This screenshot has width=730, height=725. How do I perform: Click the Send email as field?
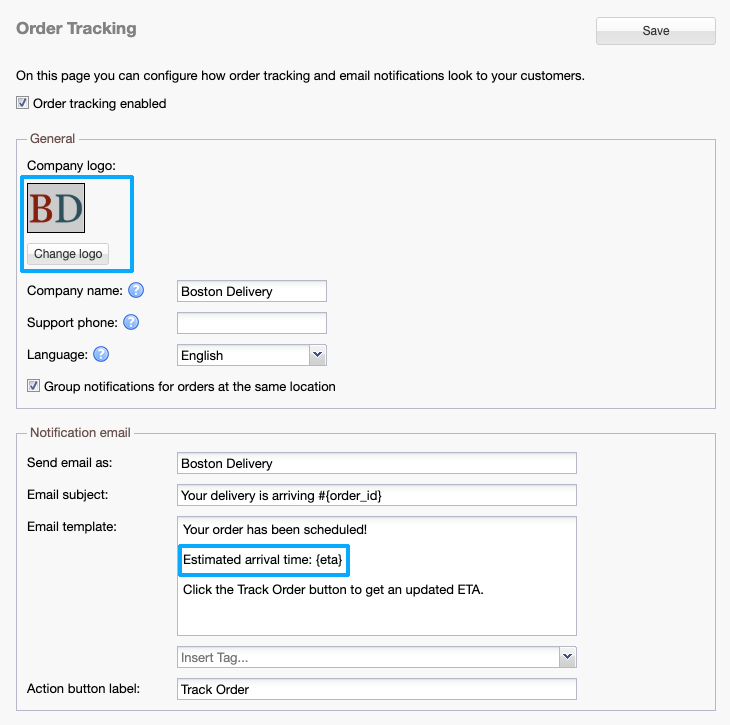(x=377, y=463)
